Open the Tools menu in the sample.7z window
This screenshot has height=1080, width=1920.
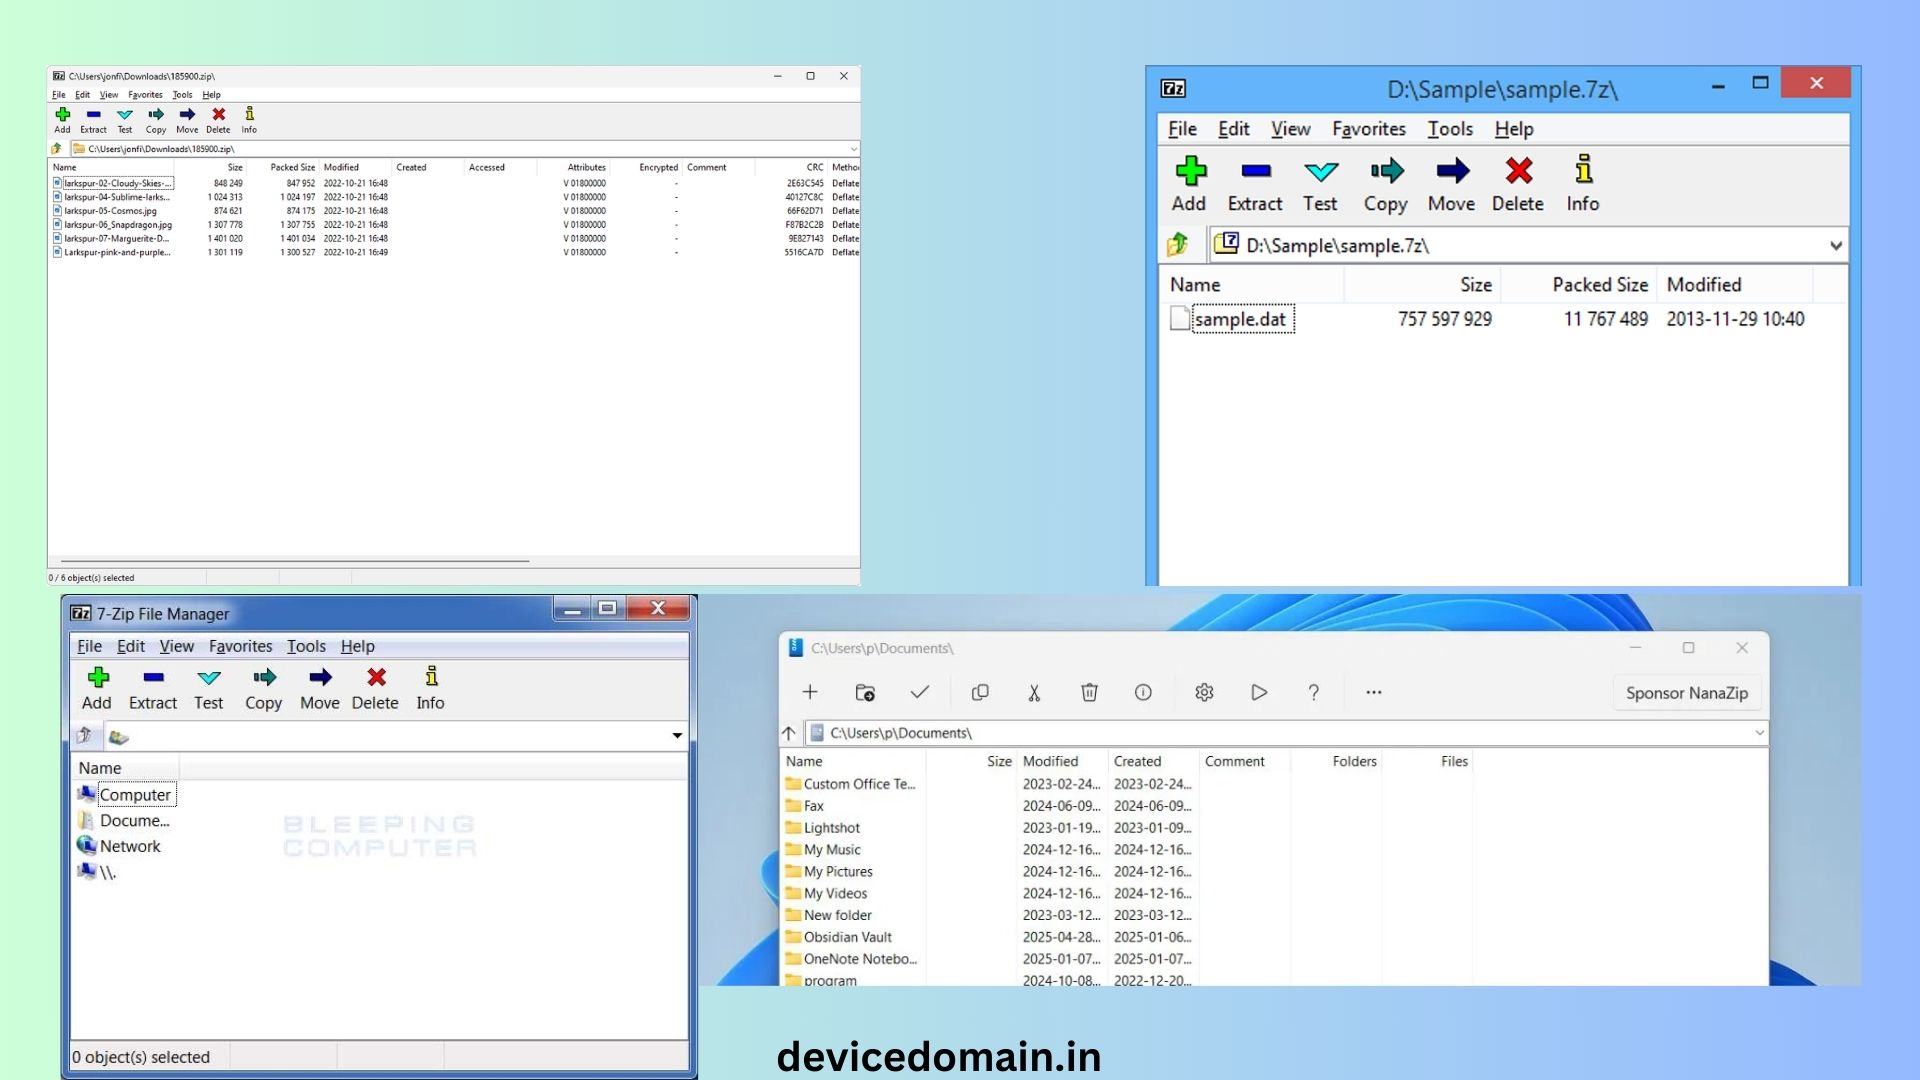tap(1448, 129)
